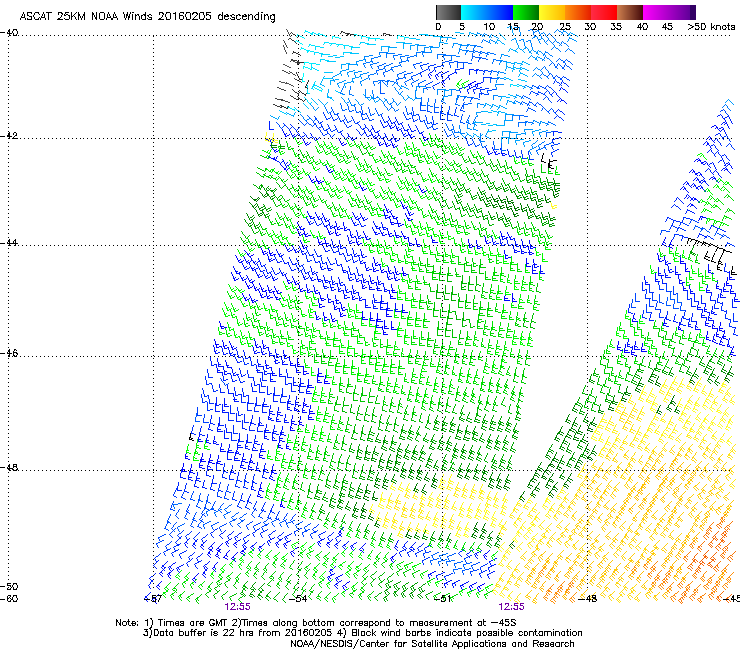Click the '-44' latitude label

coord(9,243)
